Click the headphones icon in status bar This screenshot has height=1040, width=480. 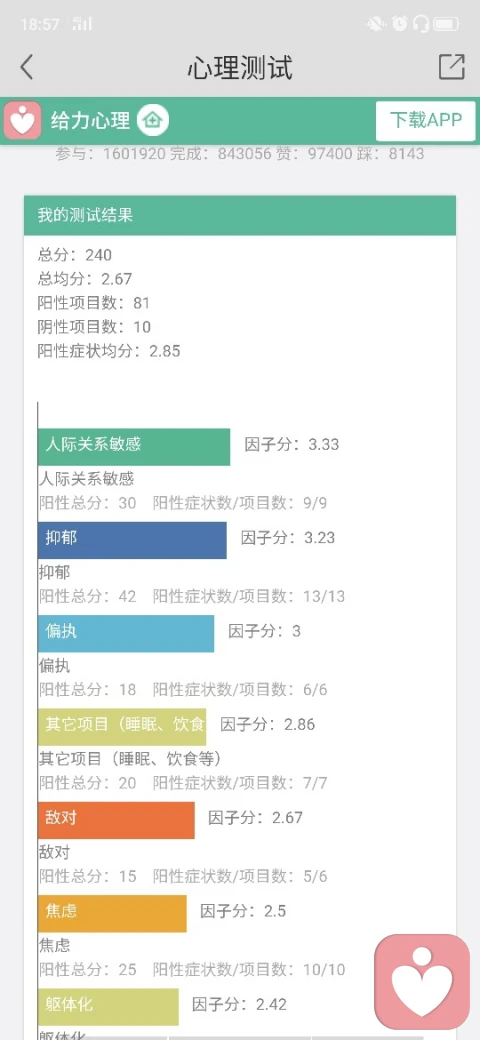(420, 25)
